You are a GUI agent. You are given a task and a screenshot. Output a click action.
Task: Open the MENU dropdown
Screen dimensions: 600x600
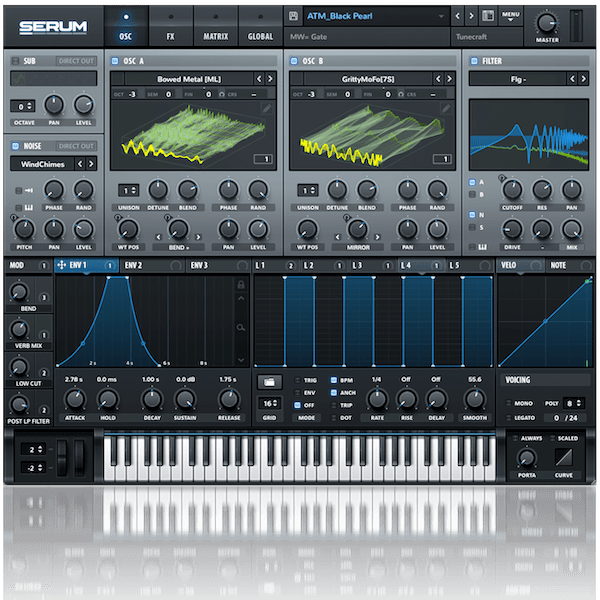coord(511,16)
